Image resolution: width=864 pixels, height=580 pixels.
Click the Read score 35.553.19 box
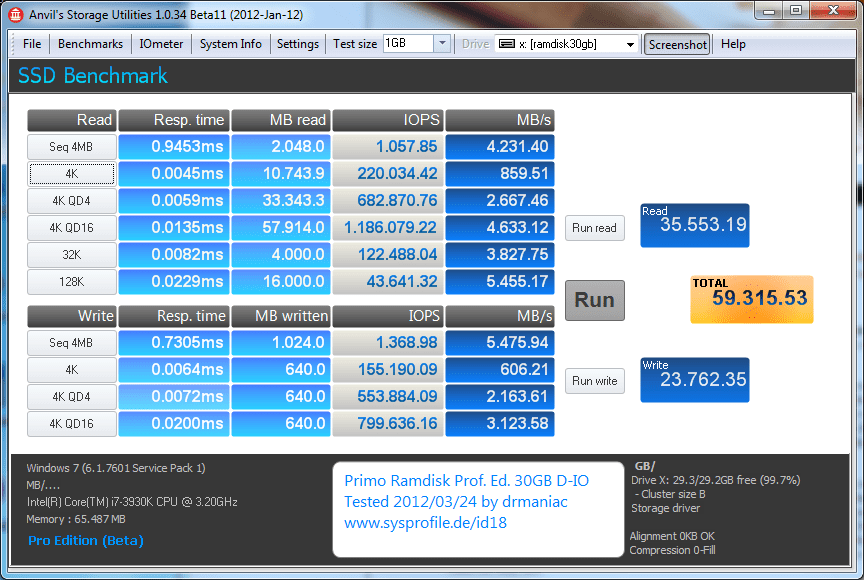695,225
